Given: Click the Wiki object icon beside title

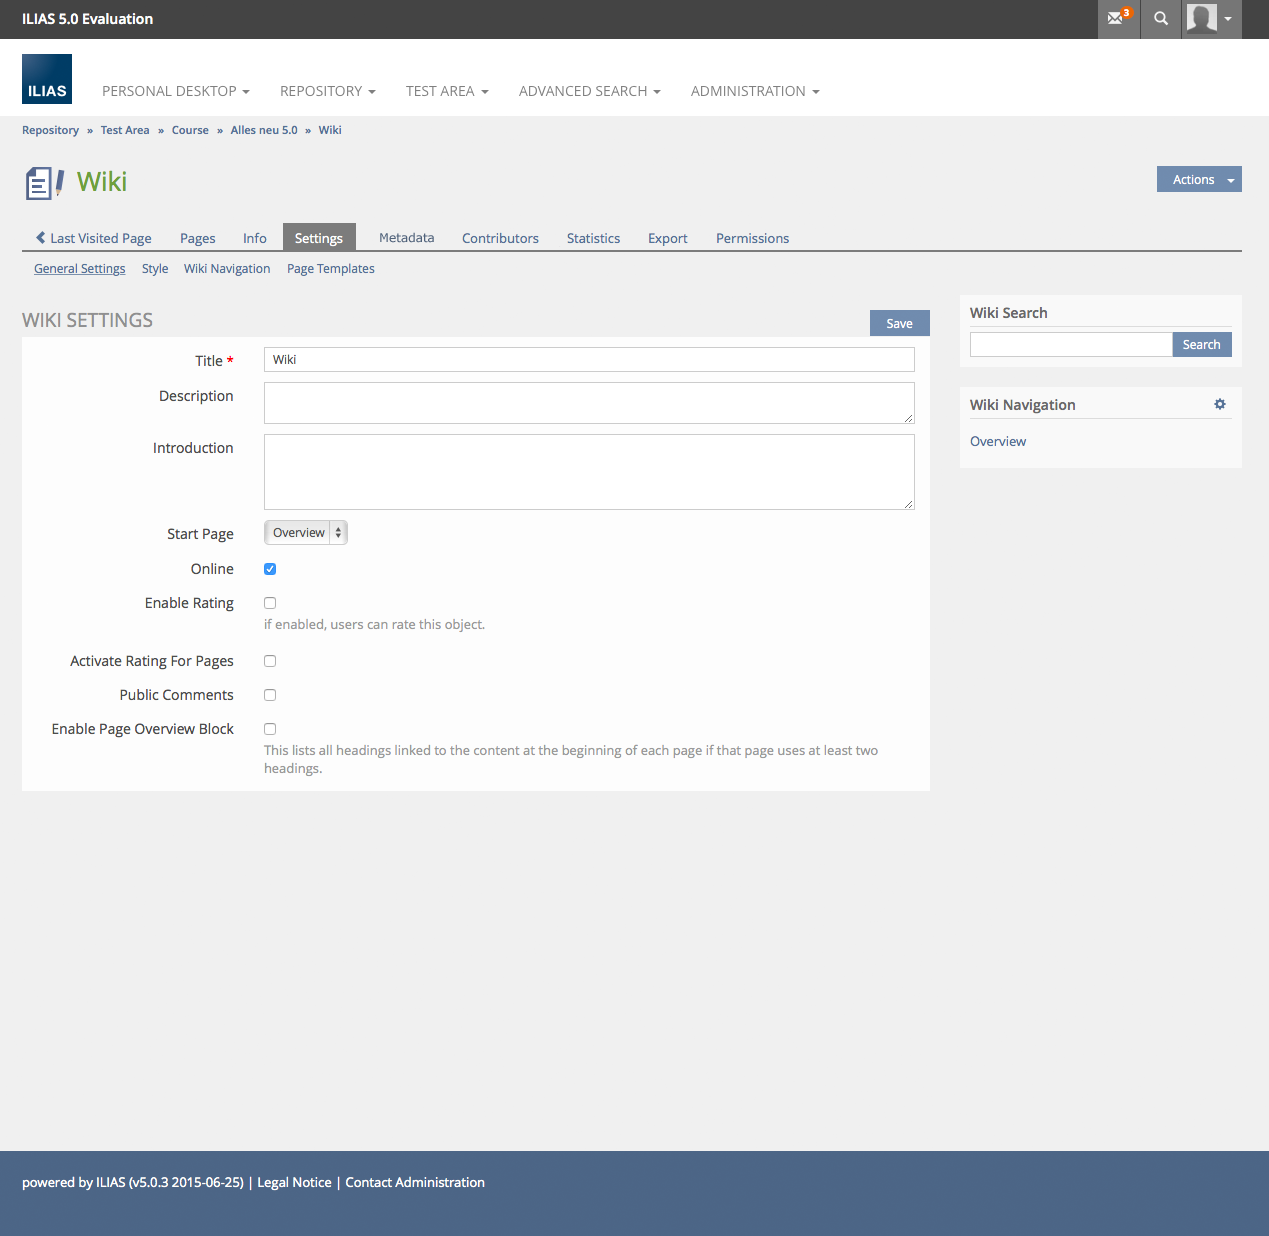Looking at the screenshot, I should (44, 183).
